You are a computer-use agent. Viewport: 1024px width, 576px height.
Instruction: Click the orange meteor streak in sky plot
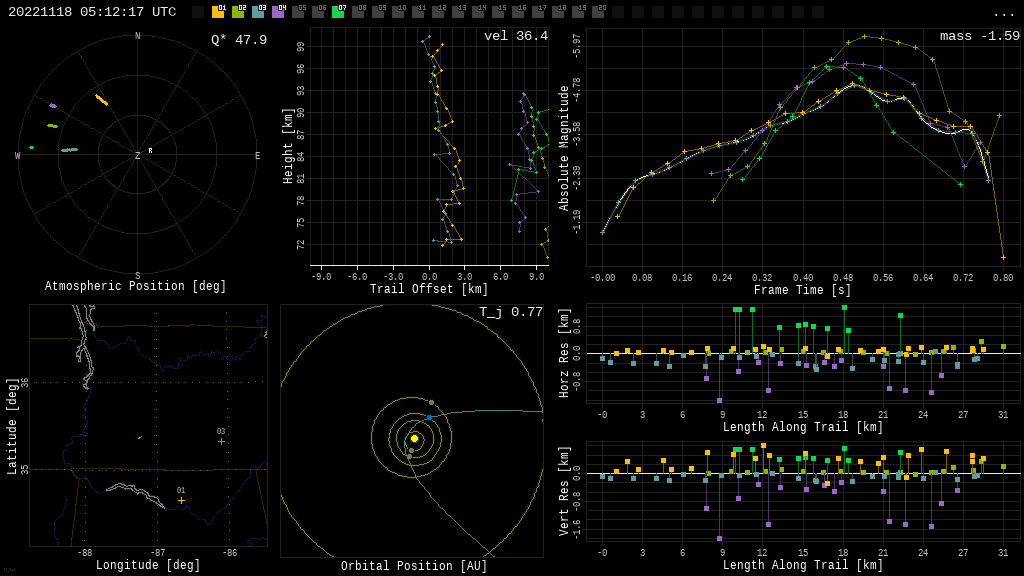(x=101, y=99)
